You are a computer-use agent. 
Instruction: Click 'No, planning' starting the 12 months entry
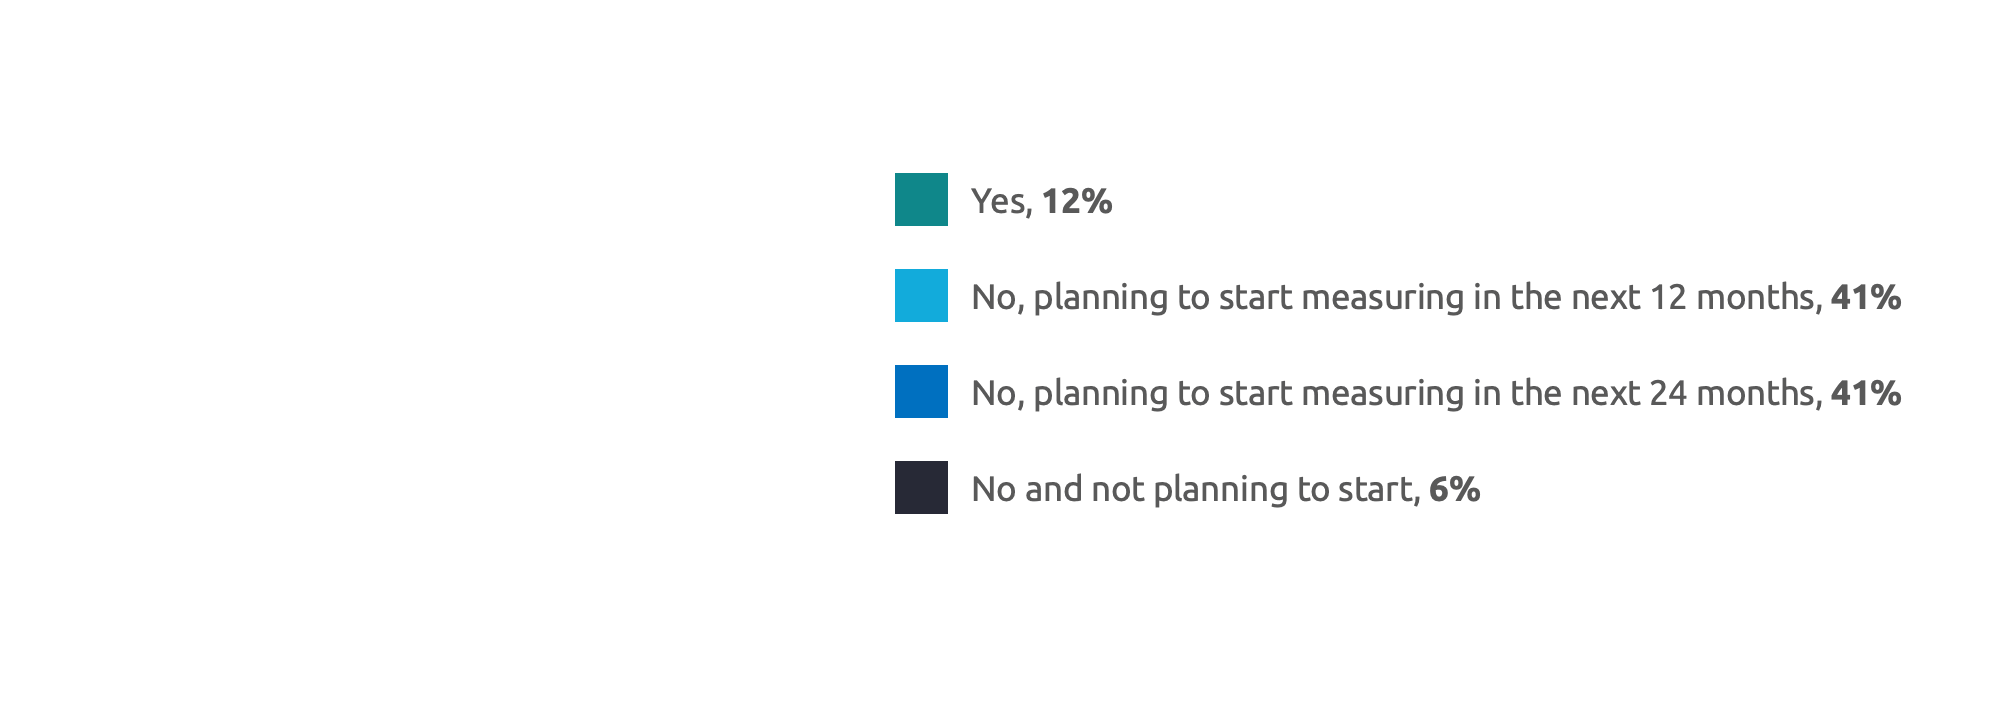(1069, 298)
